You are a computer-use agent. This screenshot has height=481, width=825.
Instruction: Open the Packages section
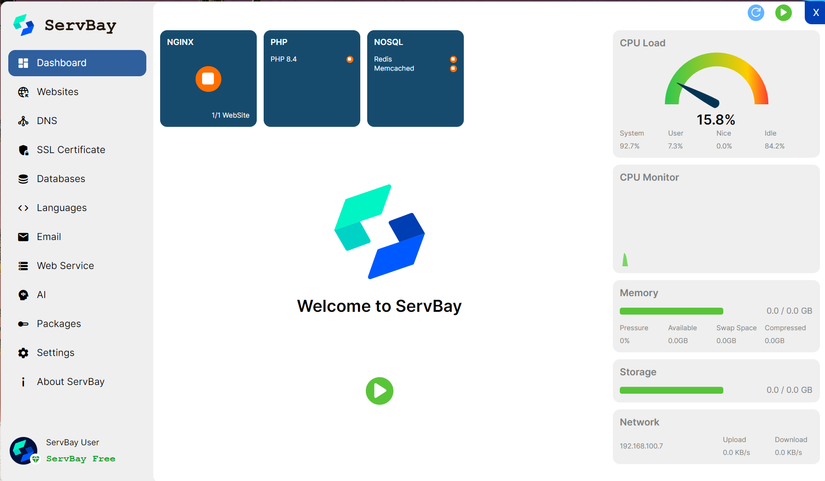pos(77,324)
